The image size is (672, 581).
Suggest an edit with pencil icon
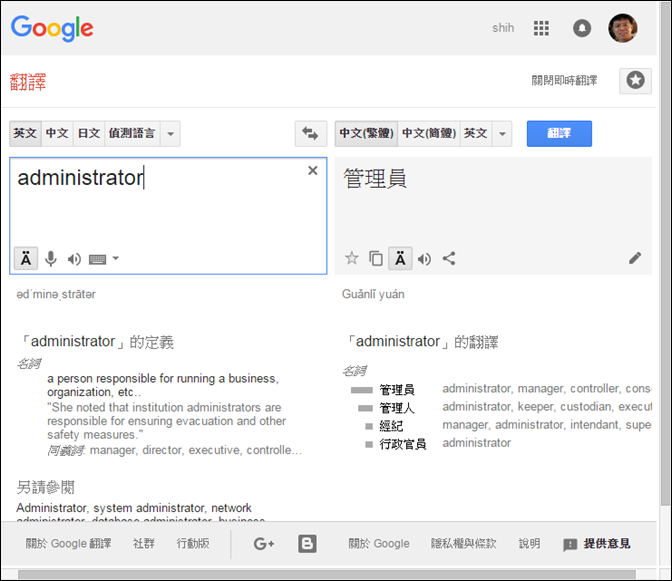(635, 258)
